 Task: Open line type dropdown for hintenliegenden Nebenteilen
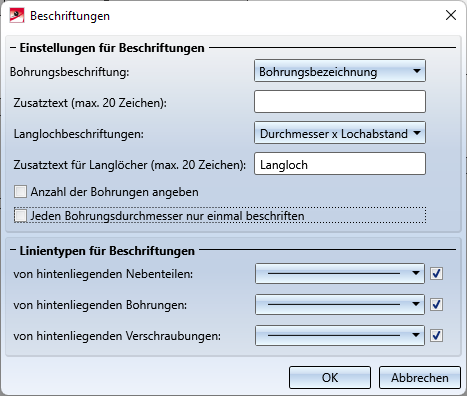[340, 273]
